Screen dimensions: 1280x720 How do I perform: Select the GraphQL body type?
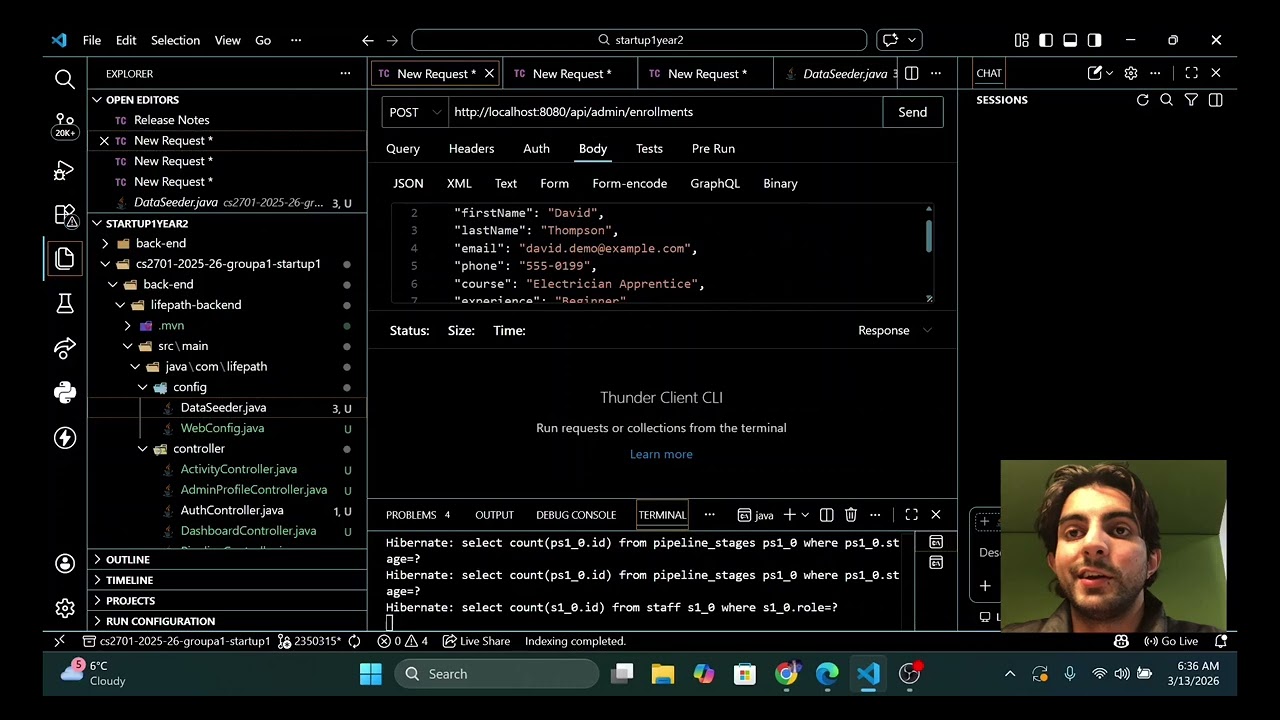pyautogui.click(x=715, y=183)
